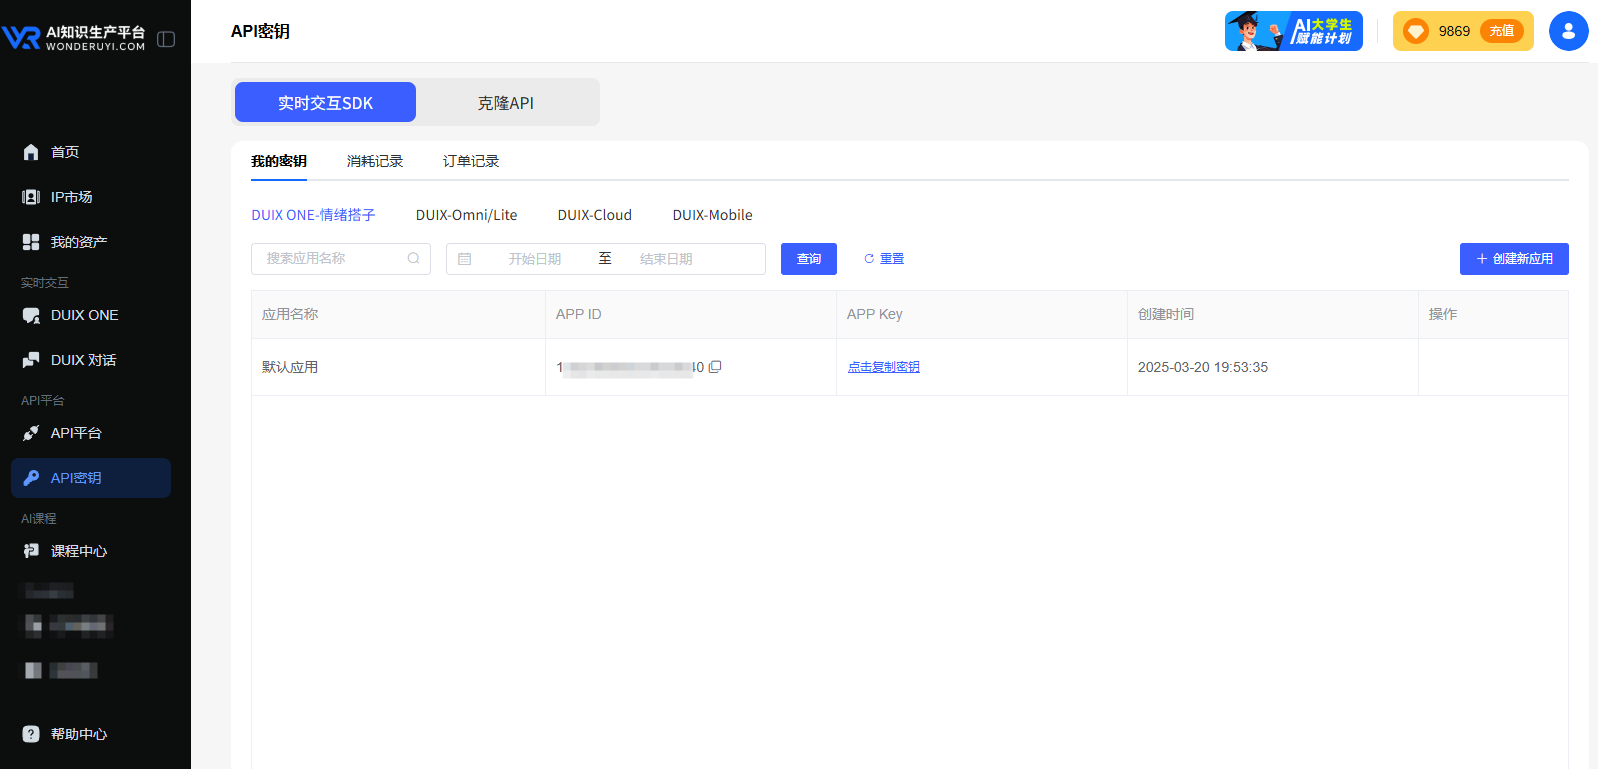Viewport: 1598px width, 769px height.
Task: Collapse the sidebar using the panel toggle icon
Action: click(166, 39)
